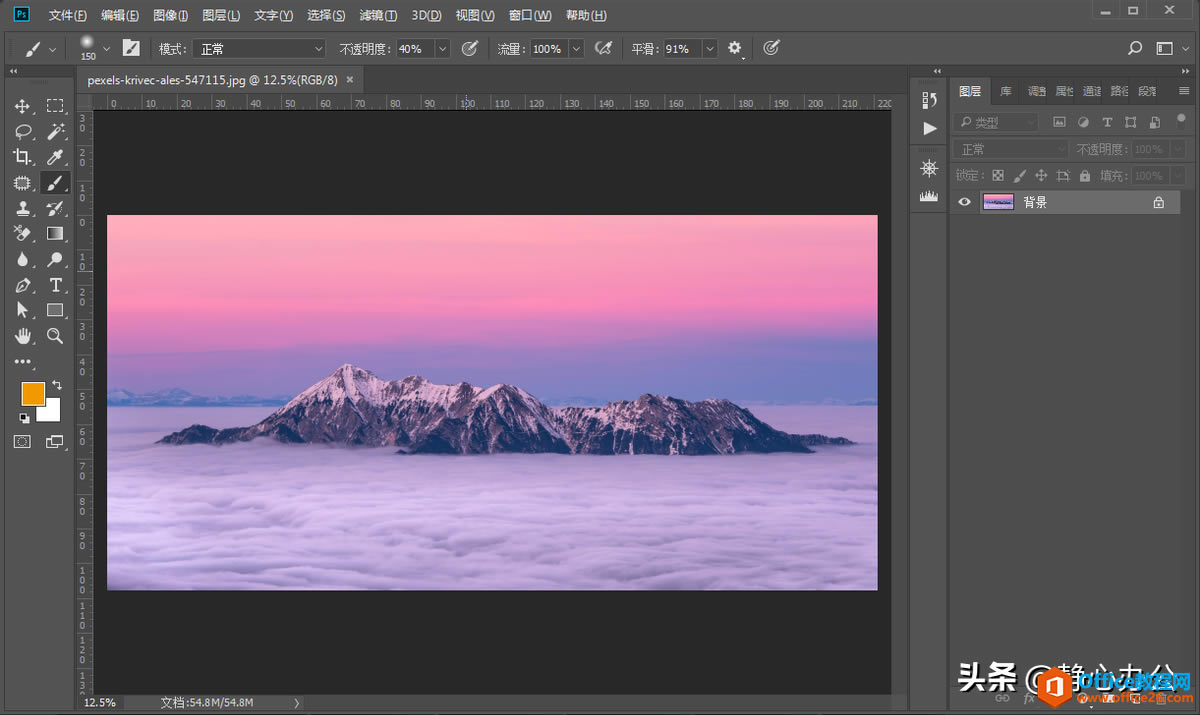Open the 平滑 91% slider arrow
Image resolution: width=1200 pixels, height=715 pixels.
tap(710, 48)
